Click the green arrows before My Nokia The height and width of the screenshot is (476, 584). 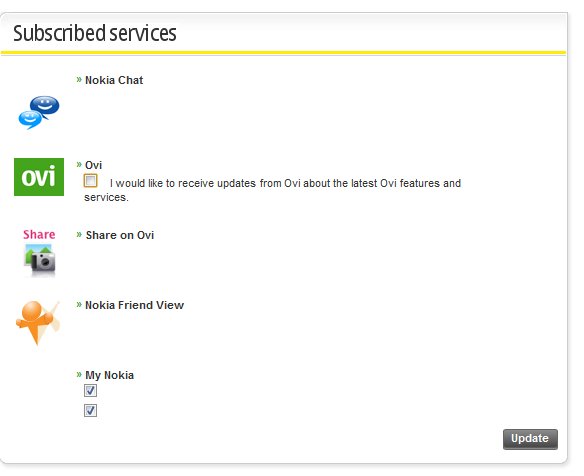[79, 374]
